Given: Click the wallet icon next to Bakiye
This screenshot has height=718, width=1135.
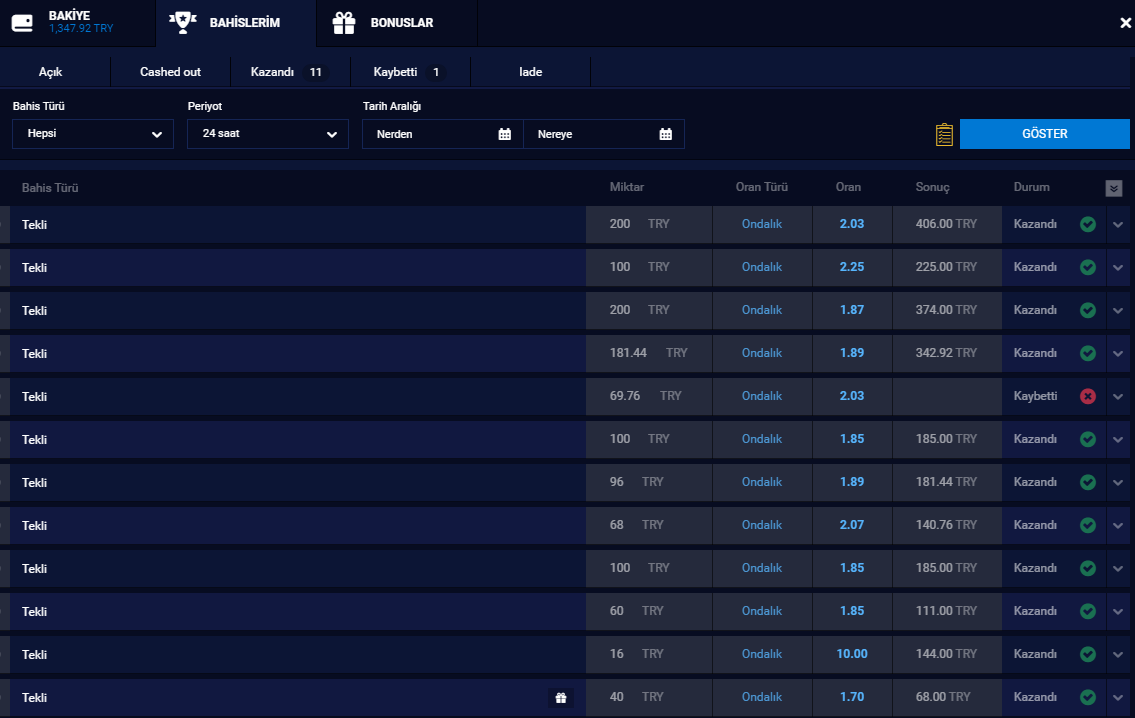Looking at the screenshot, I should pos(24,22).
